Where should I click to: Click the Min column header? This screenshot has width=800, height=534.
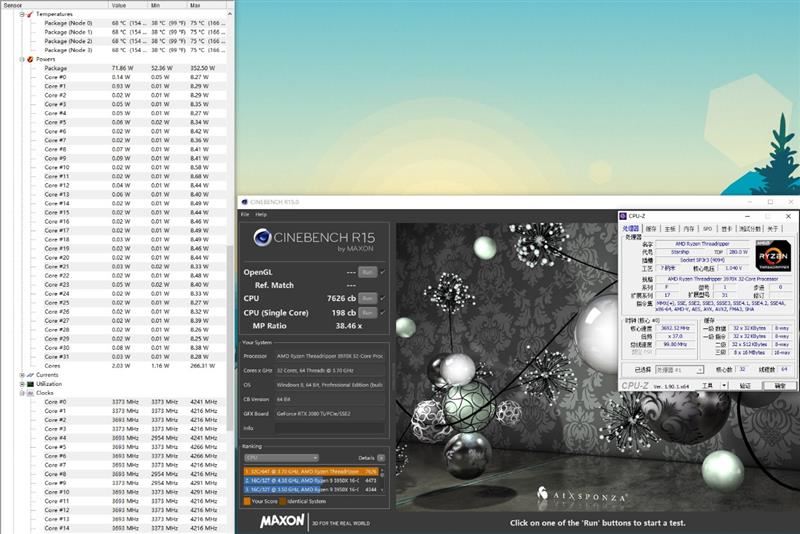pyautogui.click(x=167, y=5)
